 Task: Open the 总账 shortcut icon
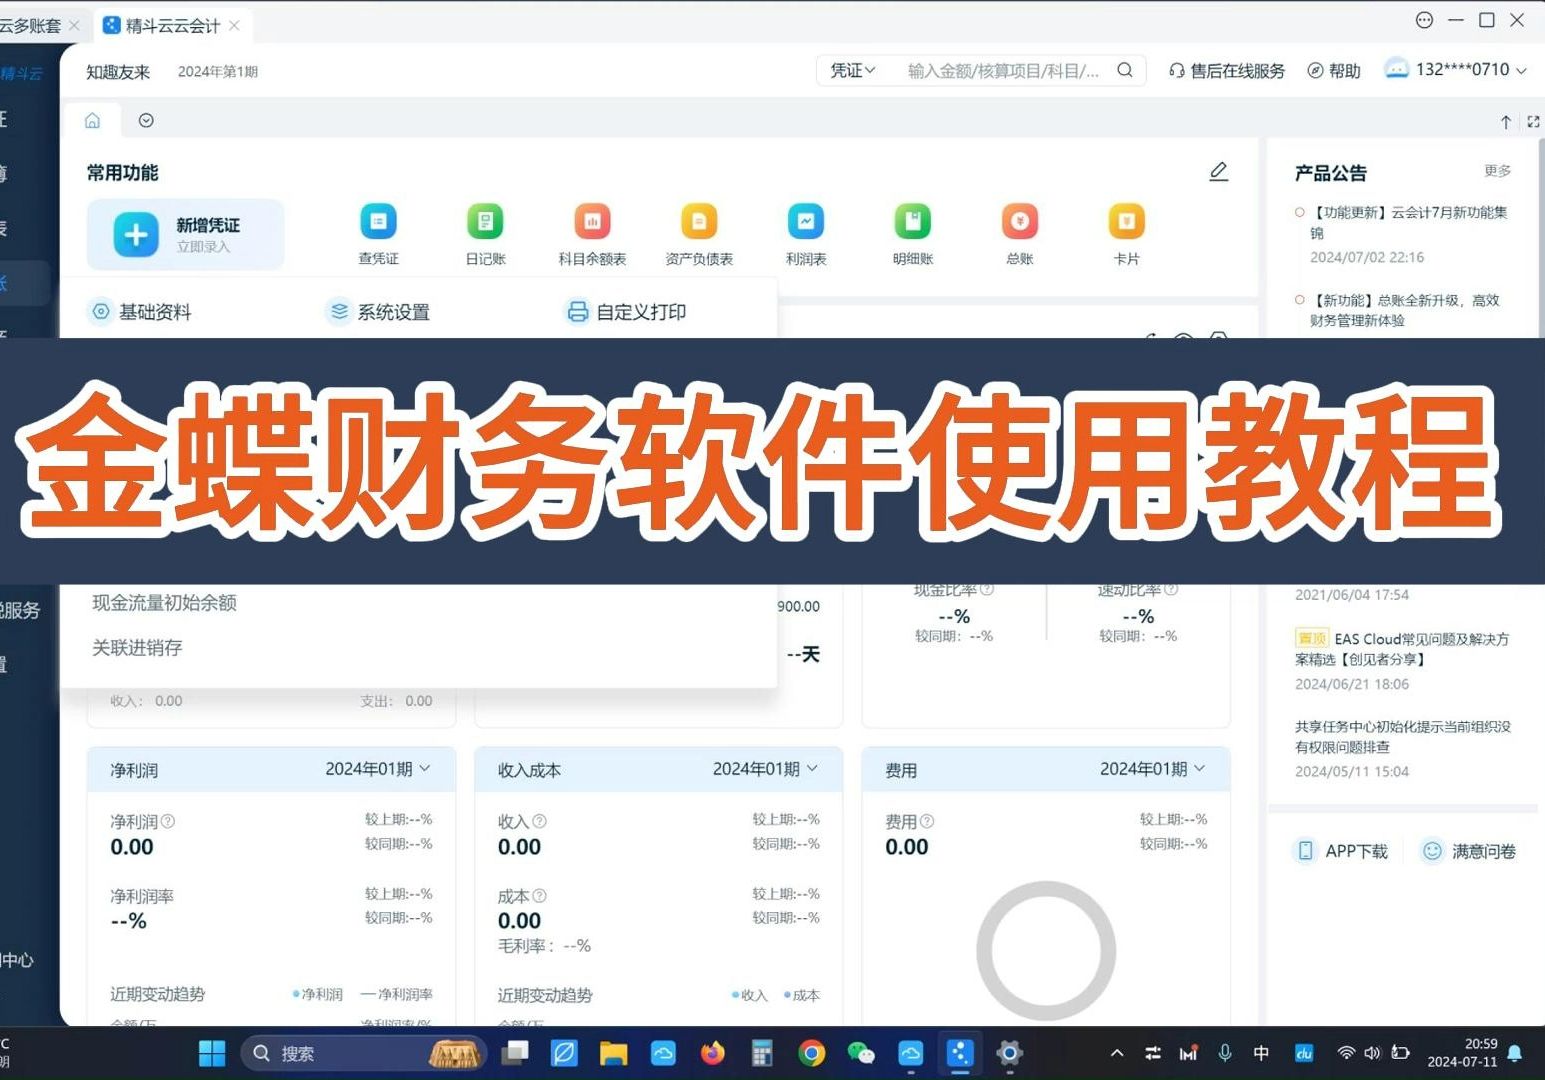(x=1020, y=221)
